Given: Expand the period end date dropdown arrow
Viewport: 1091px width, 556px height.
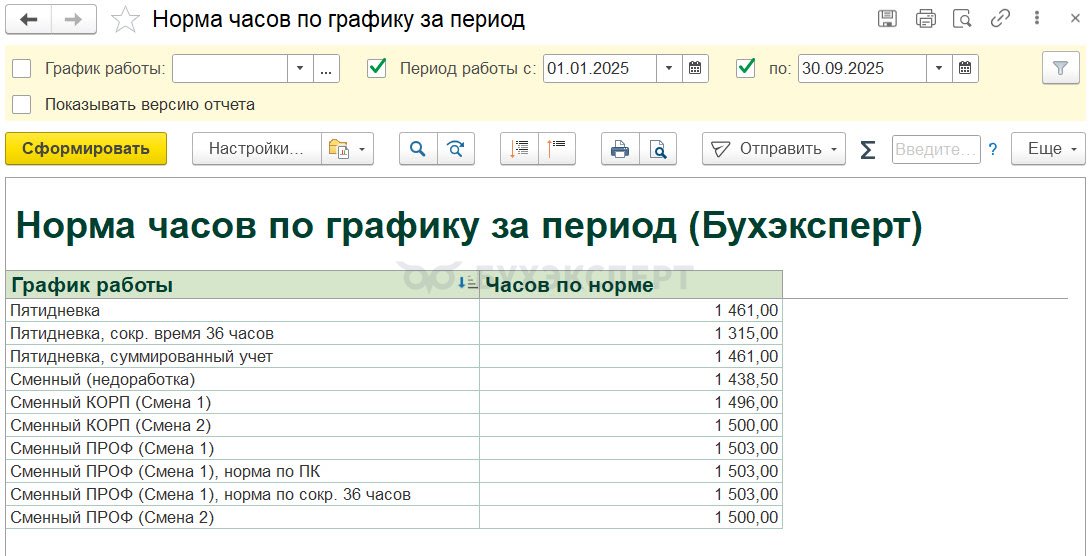Looking at the screenshot, I should (x=939, y=68).
